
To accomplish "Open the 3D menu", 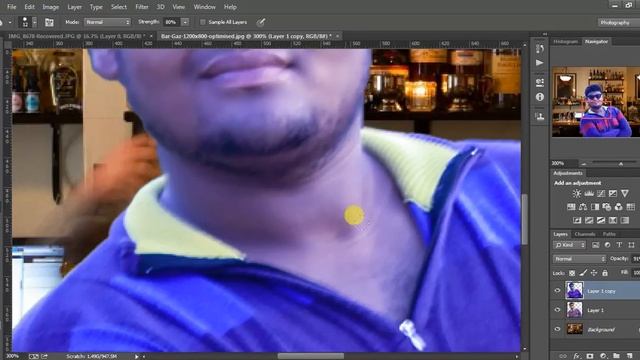I will coord(160,7).
